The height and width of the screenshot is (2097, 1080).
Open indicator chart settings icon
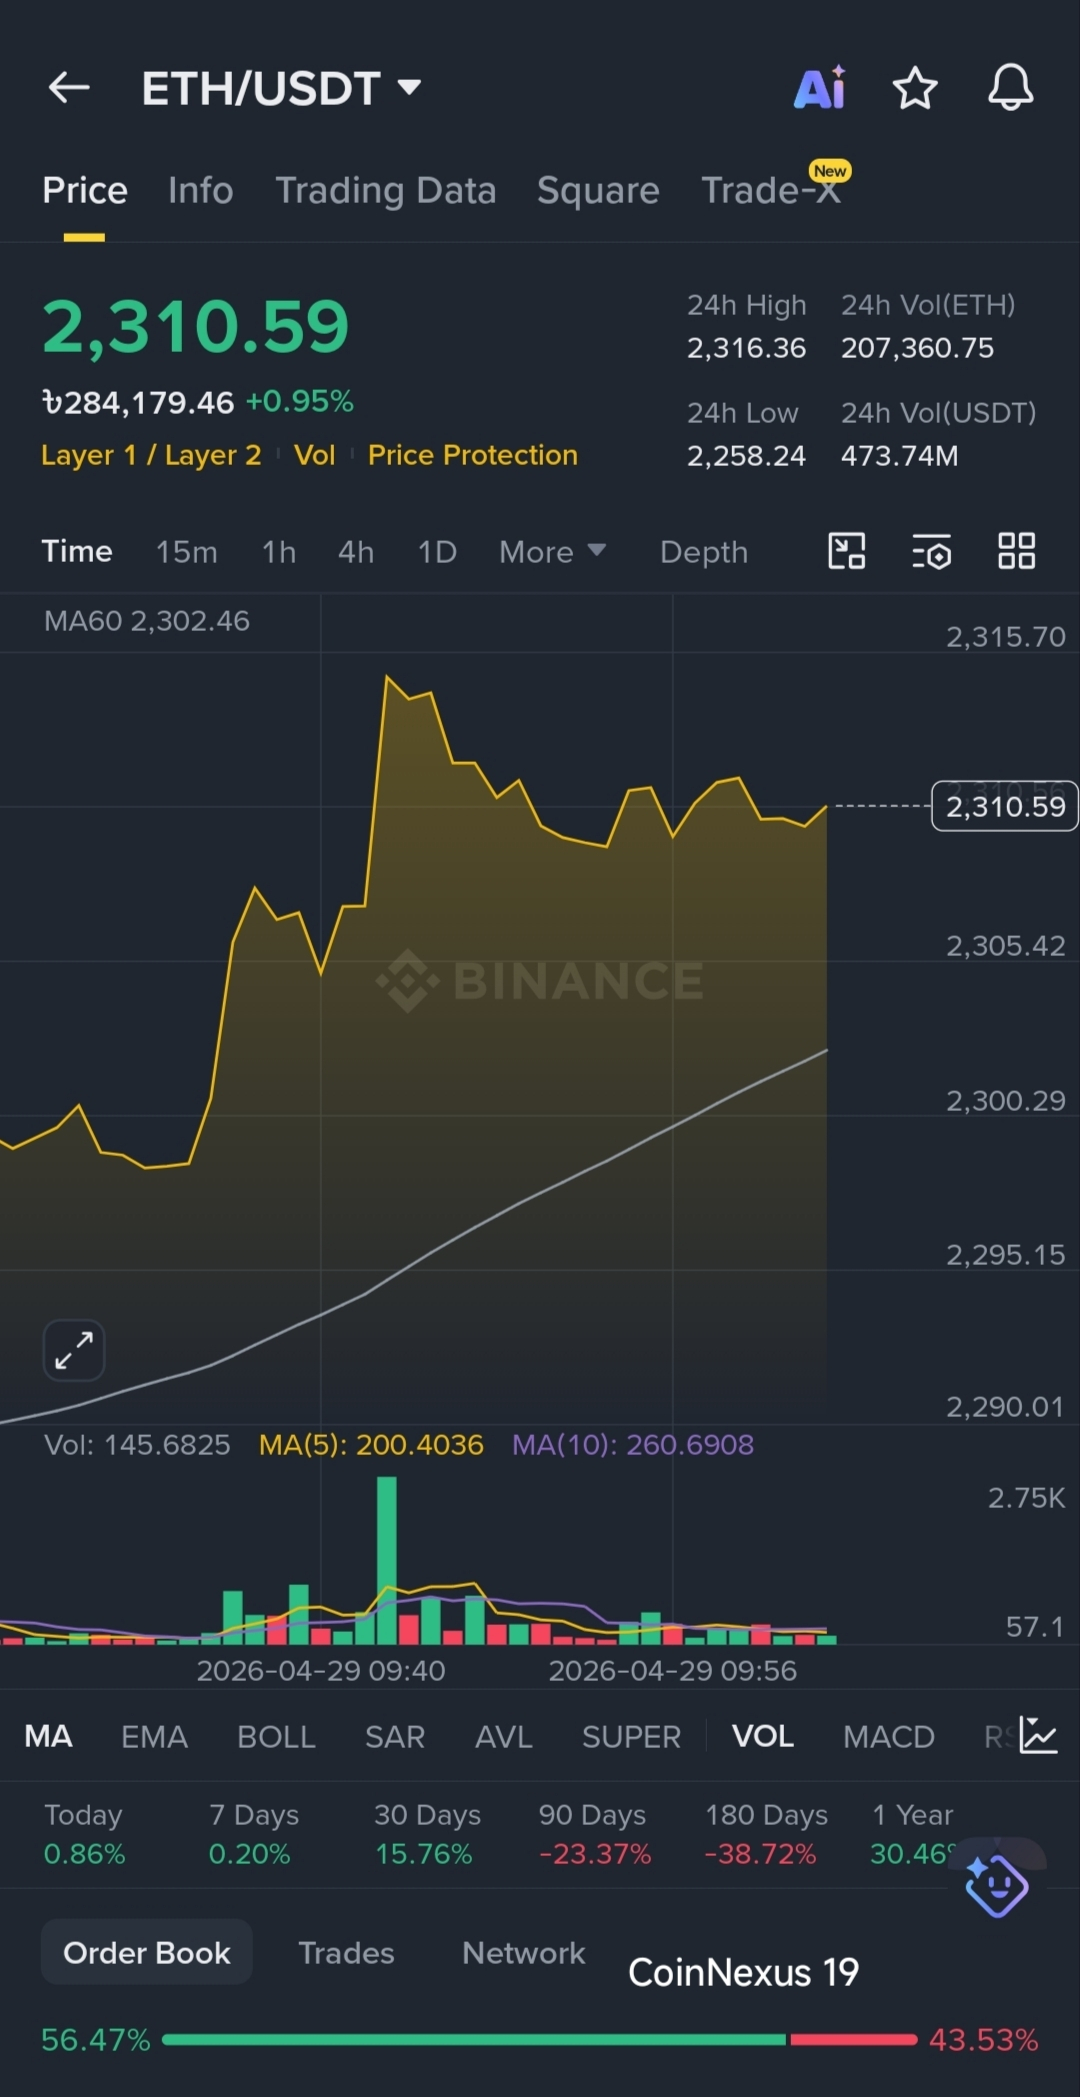(1038, 1736)
